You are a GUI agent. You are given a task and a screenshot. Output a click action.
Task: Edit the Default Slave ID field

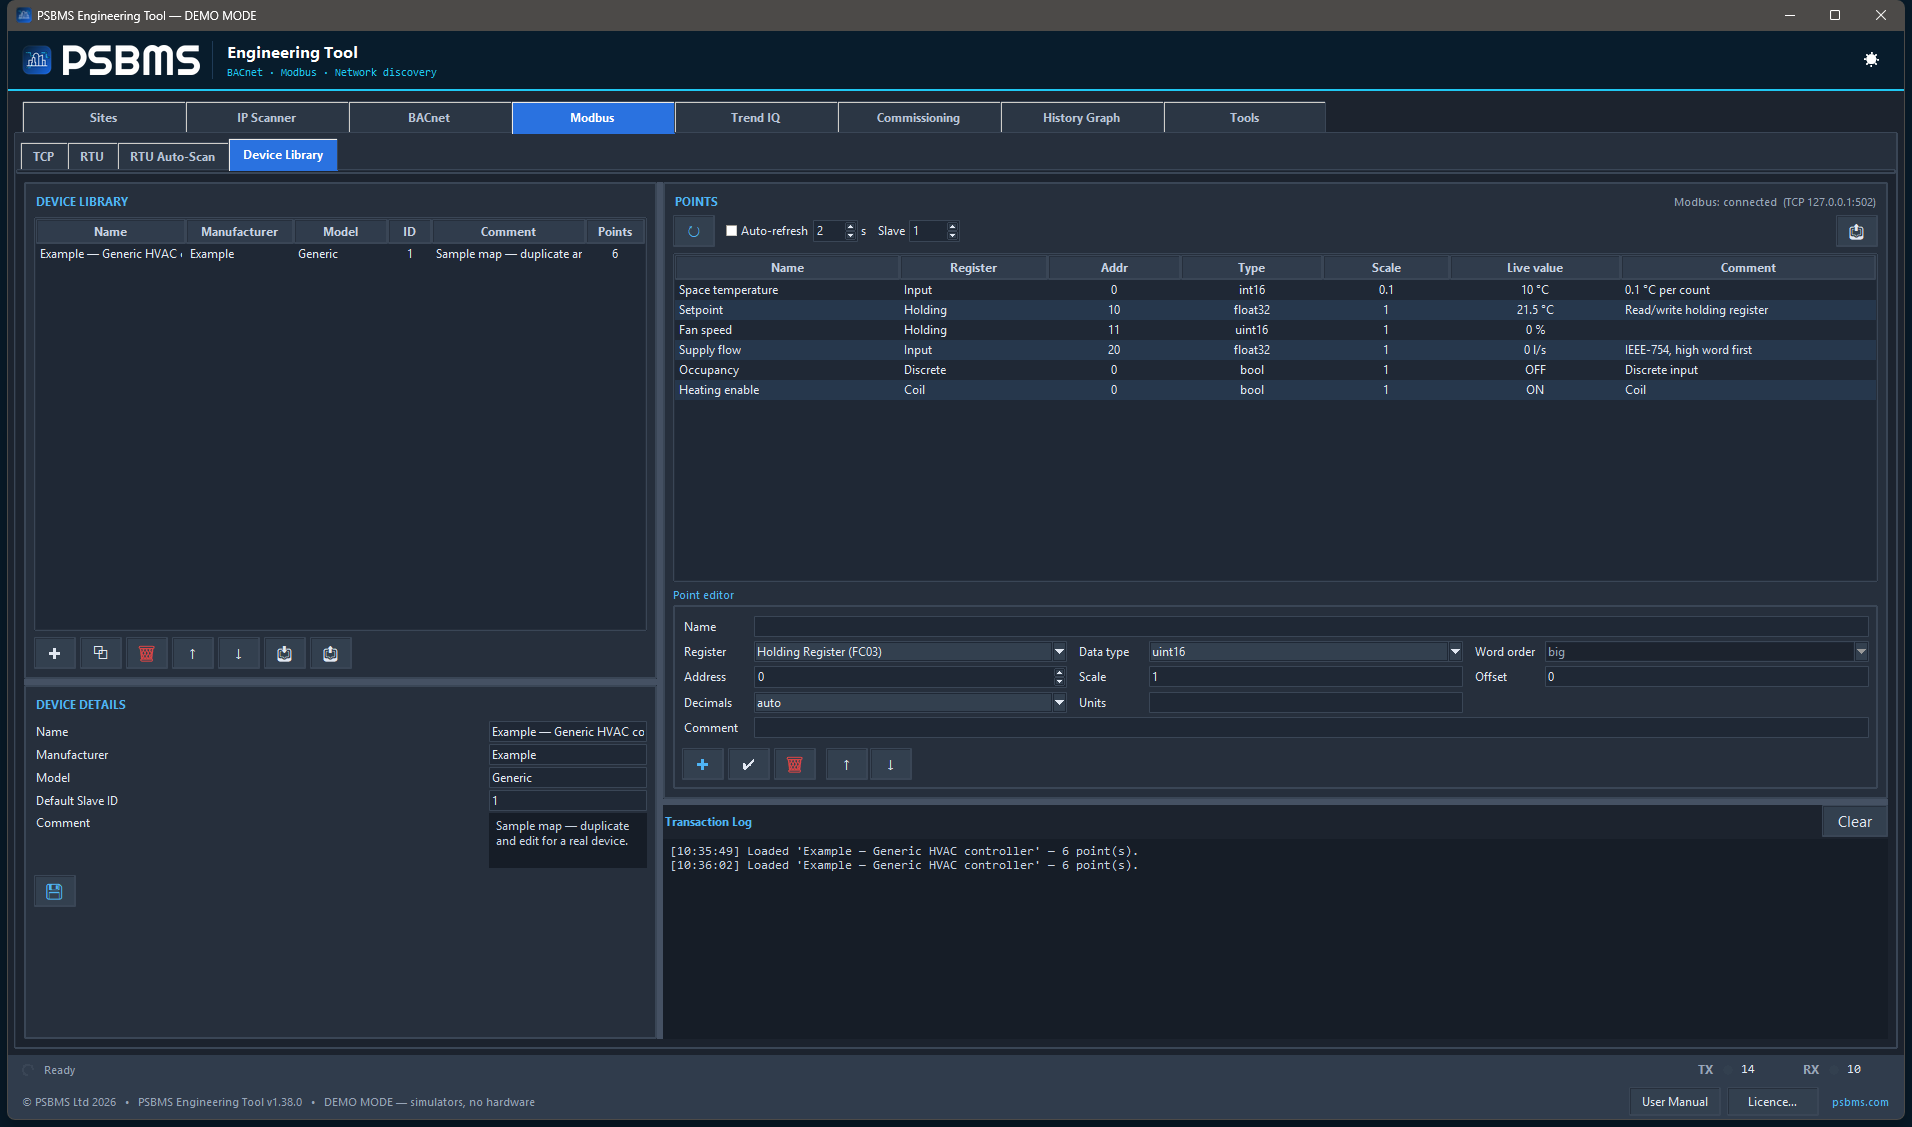[568, 801]
